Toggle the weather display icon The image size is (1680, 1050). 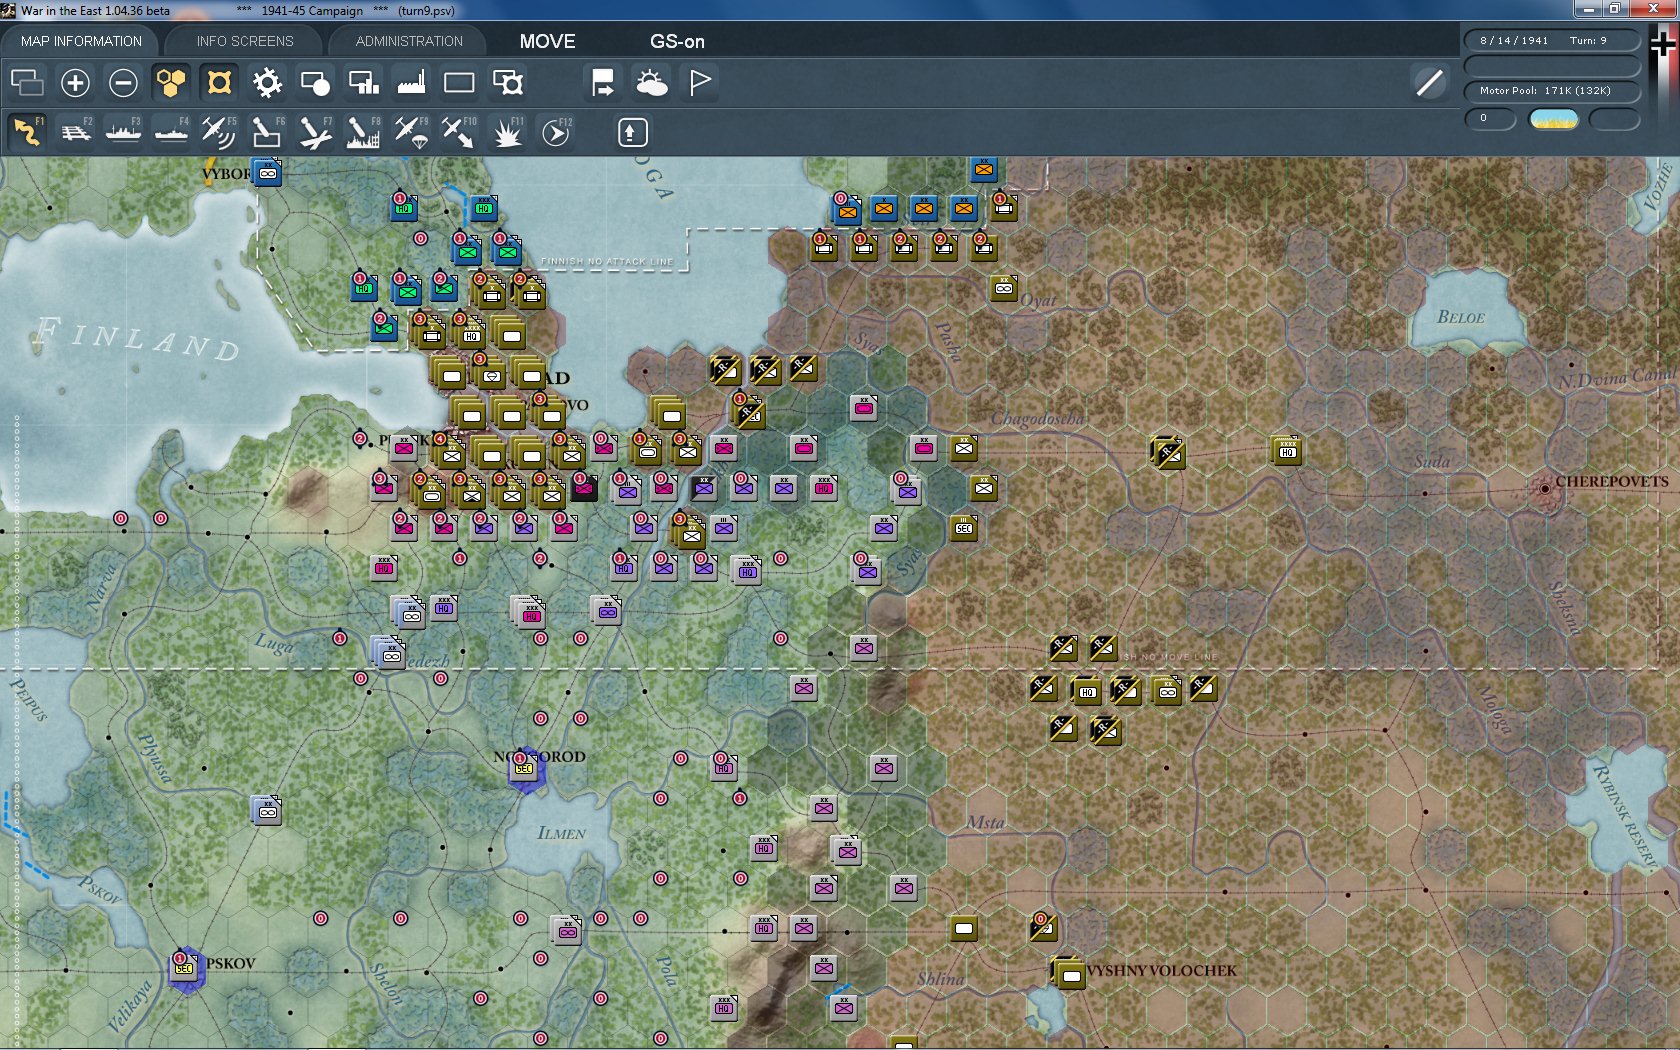click(x=651, y=82)
